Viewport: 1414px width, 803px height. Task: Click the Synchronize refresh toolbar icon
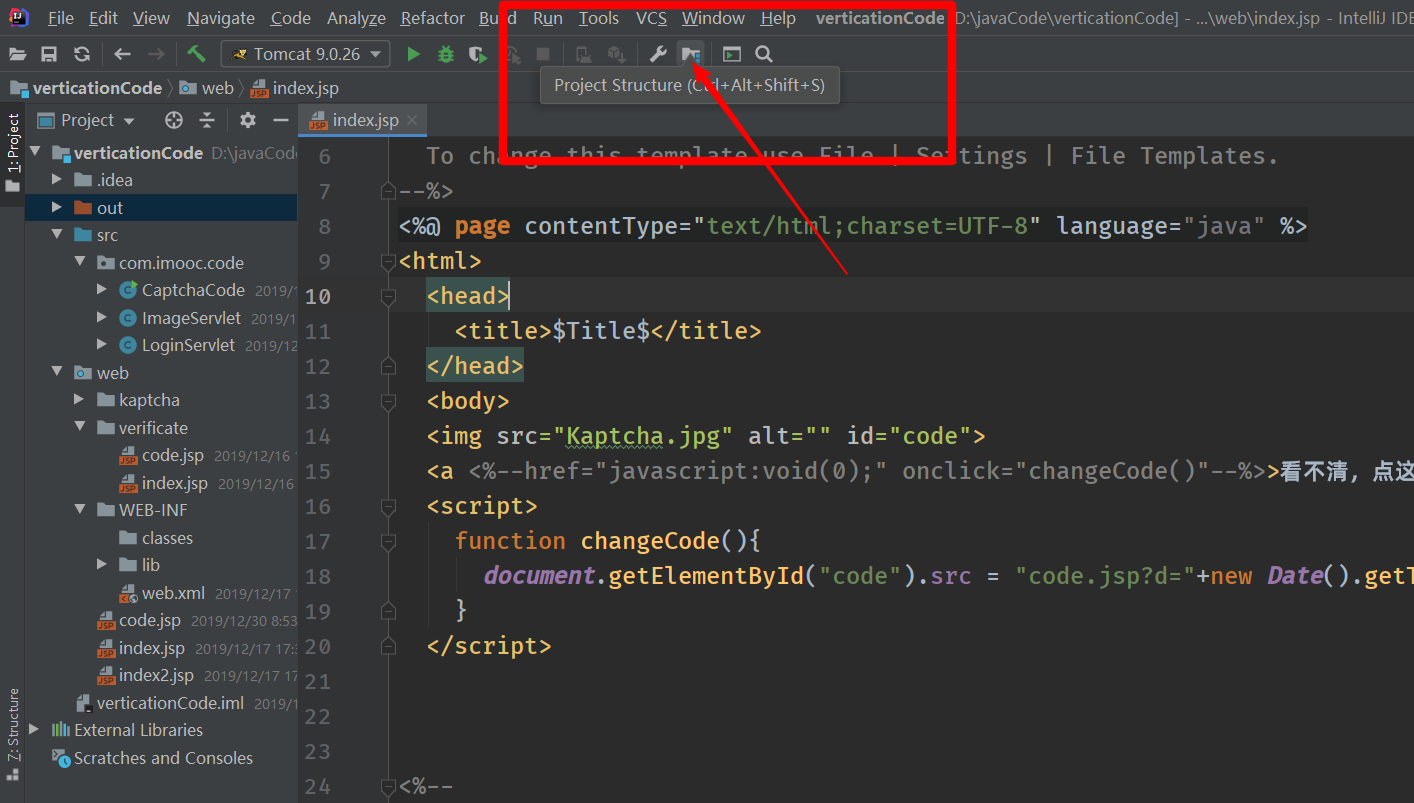tap(82, 54)
